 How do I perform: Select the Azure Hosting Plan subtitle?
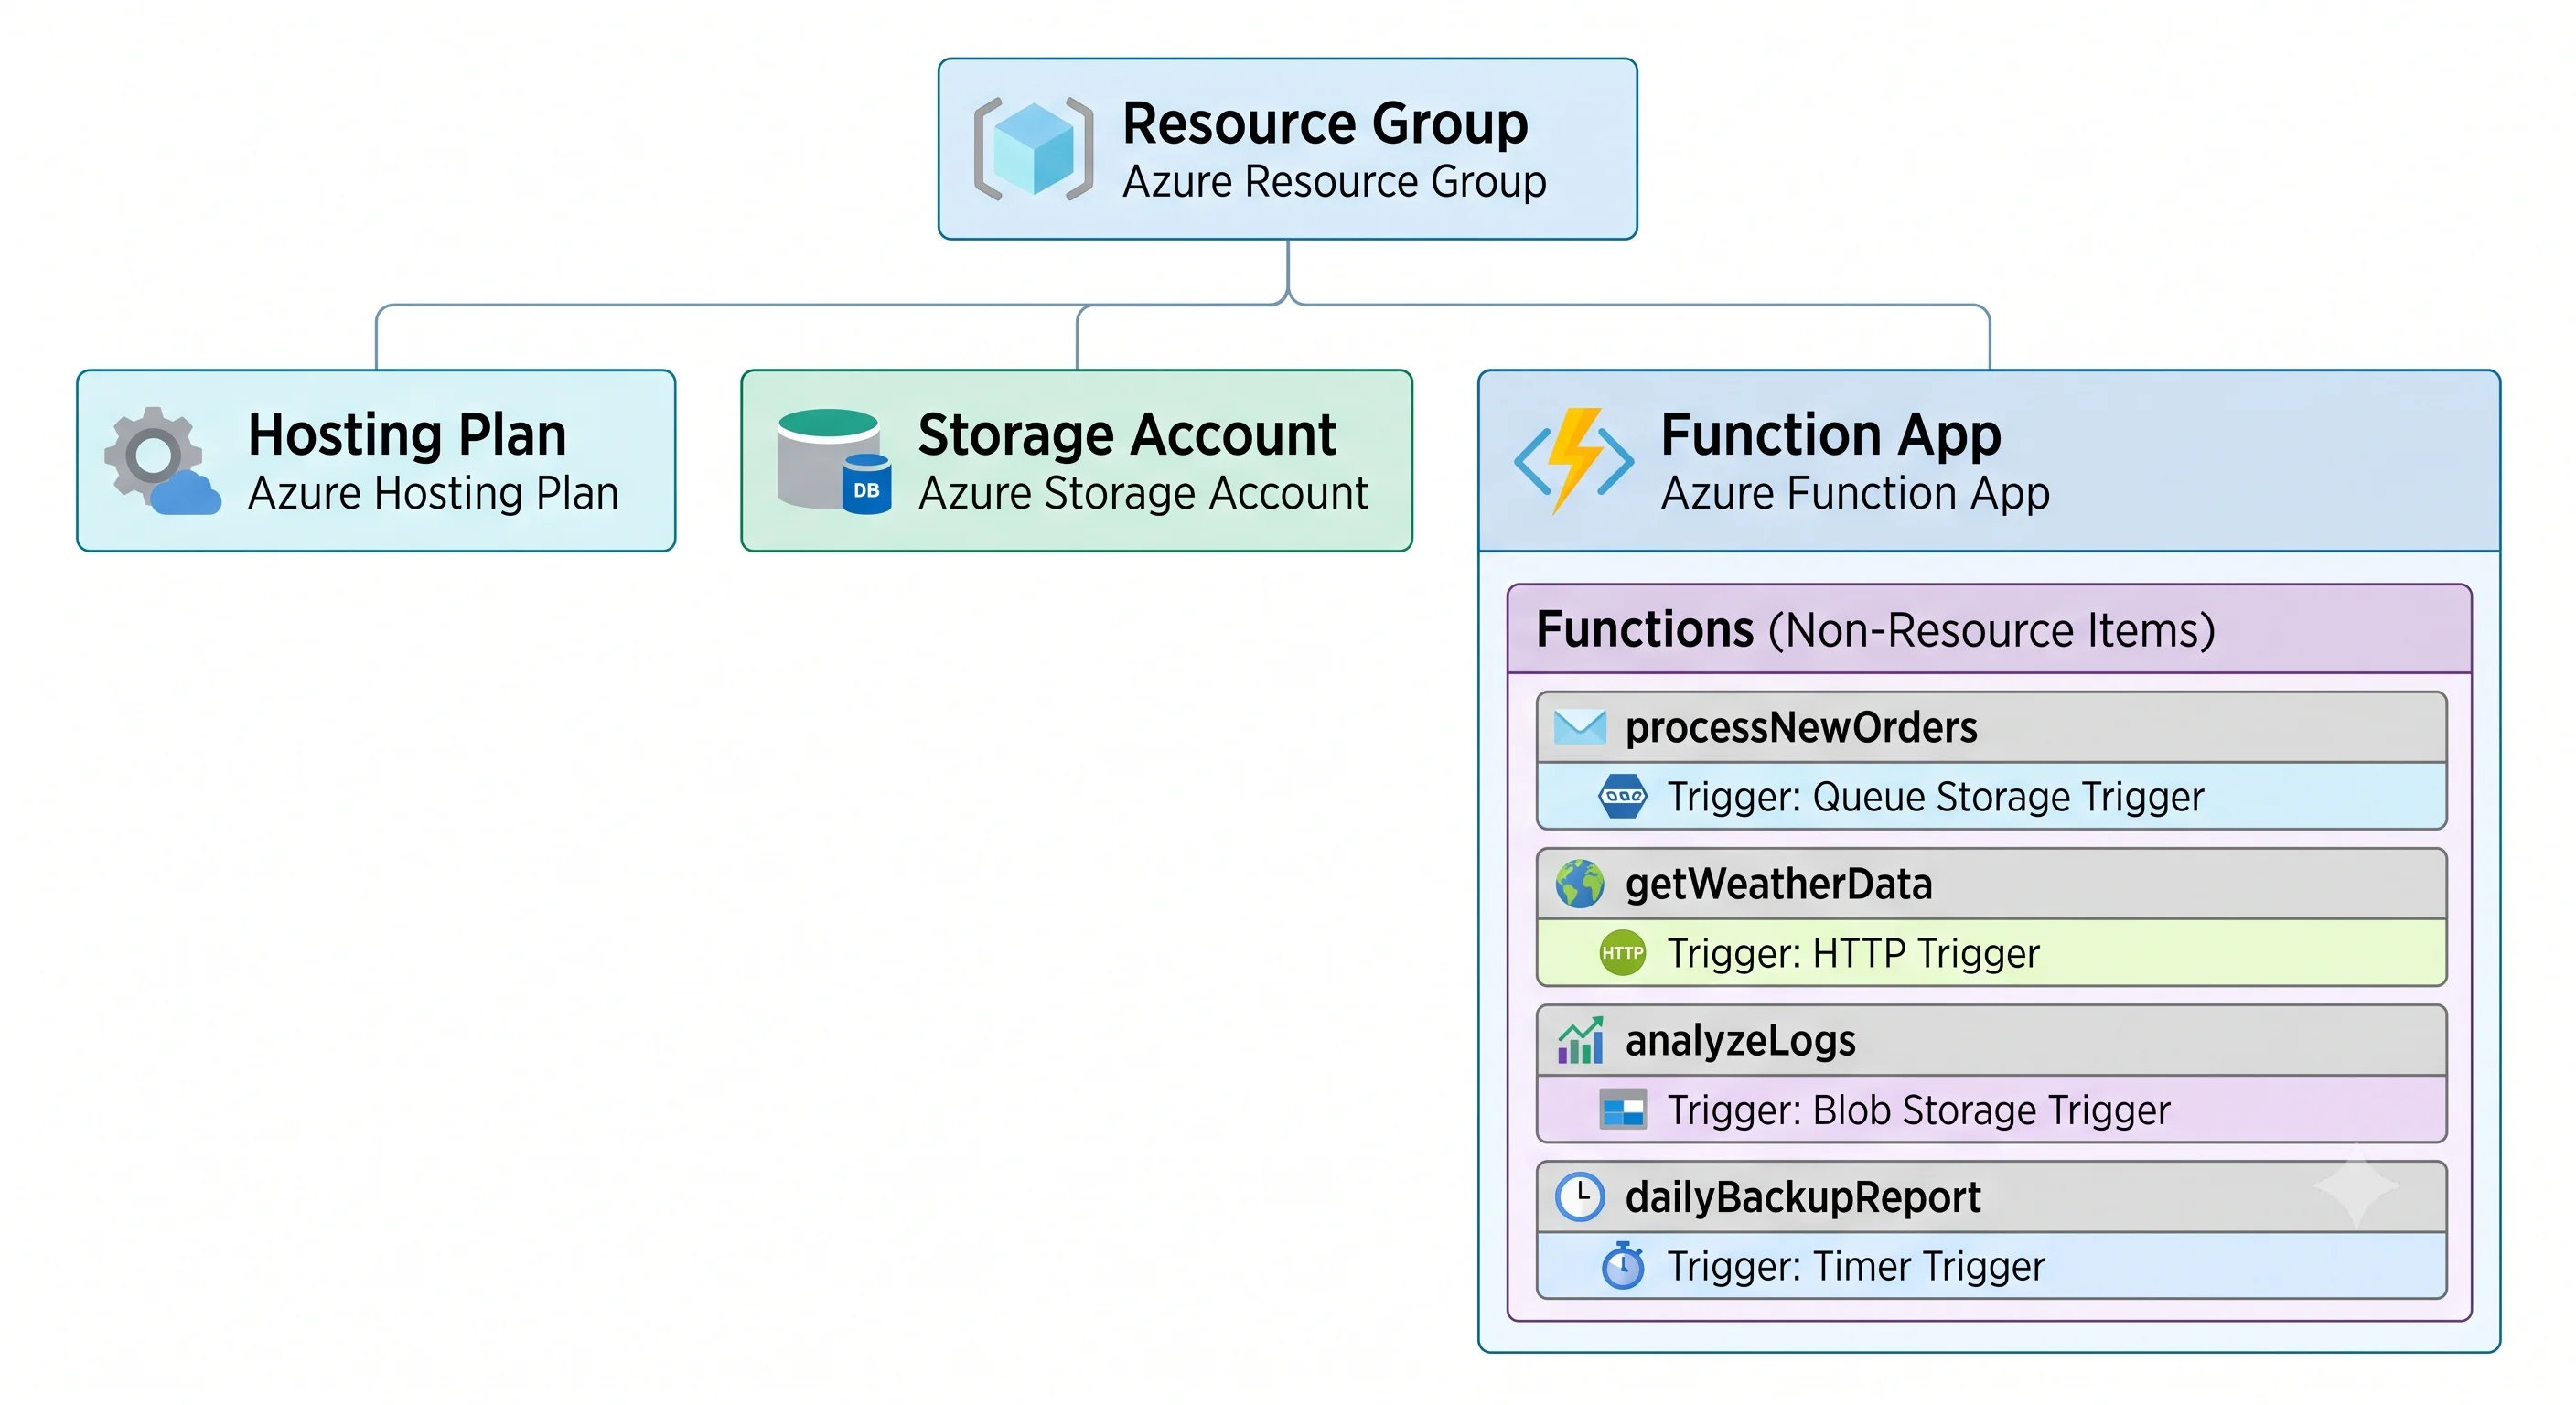pyautogui.click(x=433, y=493)
